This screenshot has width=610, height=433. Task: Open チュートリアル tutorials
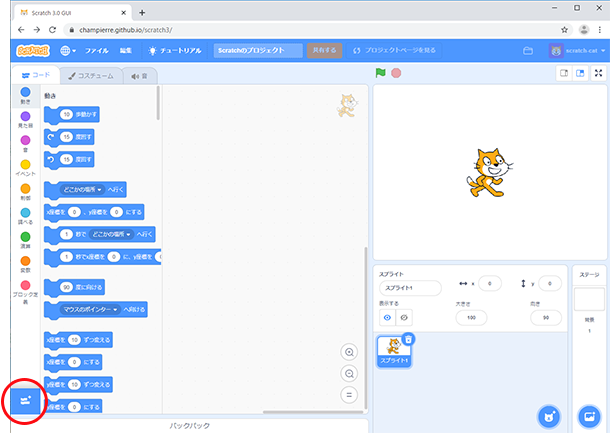coord(175,51)
